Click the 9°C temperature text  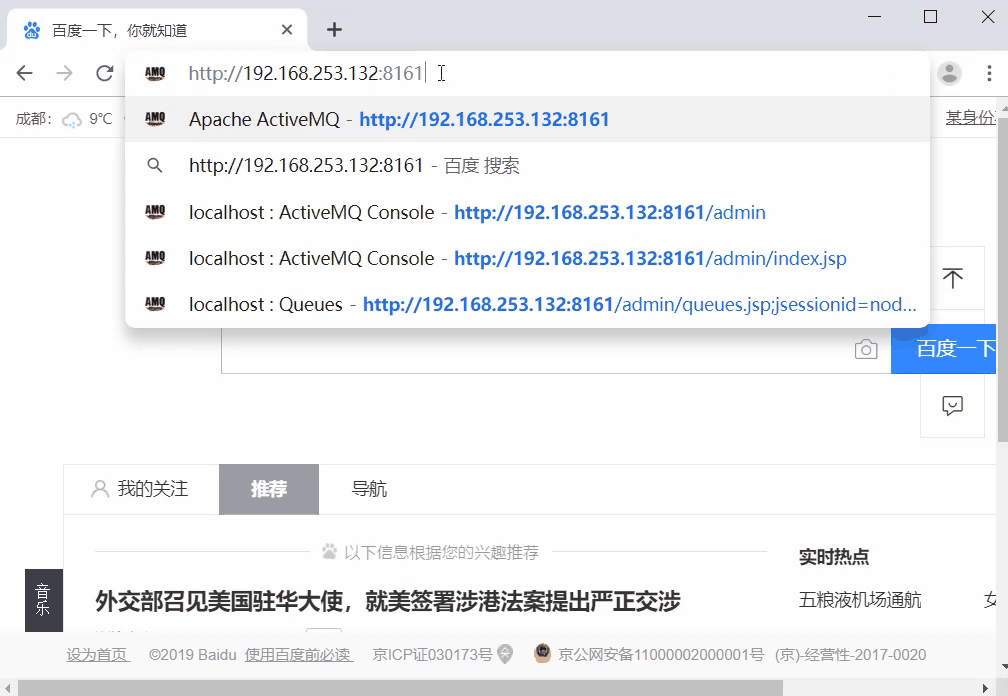pos(100,119)
